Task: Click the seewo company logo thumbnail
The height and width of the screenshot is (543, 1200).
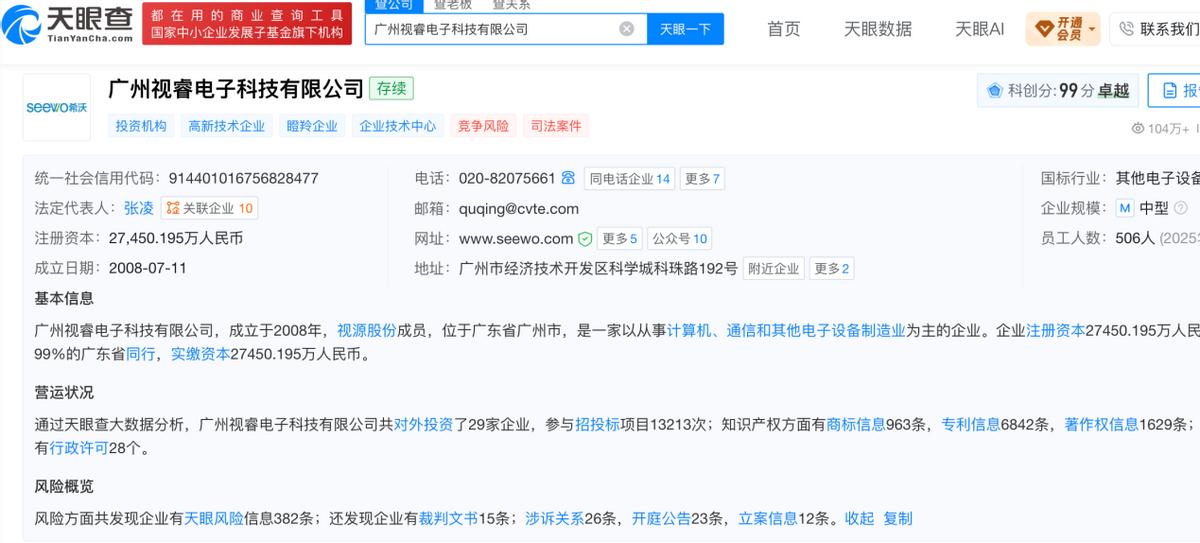Action: click(x=56, y=106)
